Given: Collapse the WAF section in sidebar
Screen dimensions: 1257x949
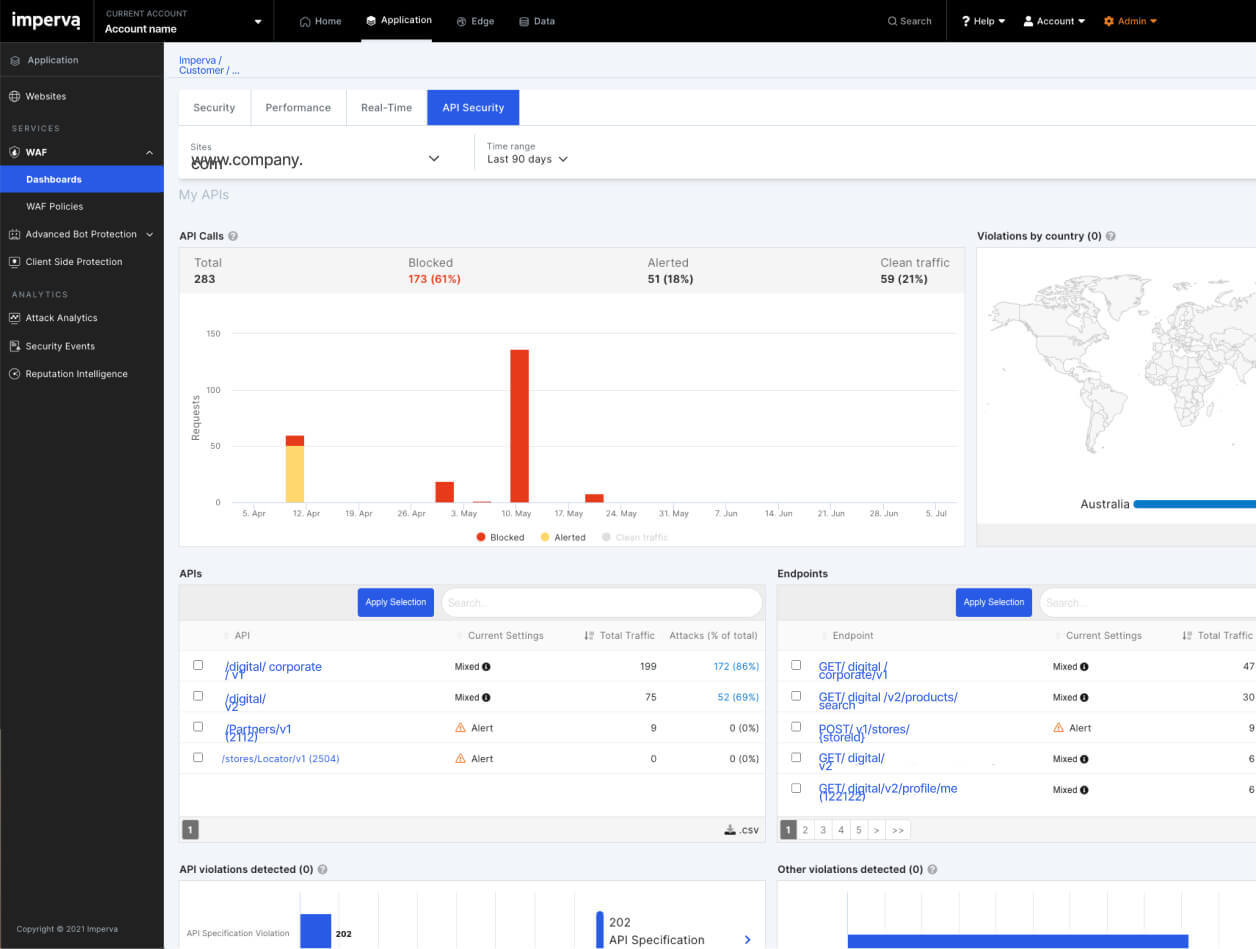Looking at the screenshot, I should coord(149,152).
